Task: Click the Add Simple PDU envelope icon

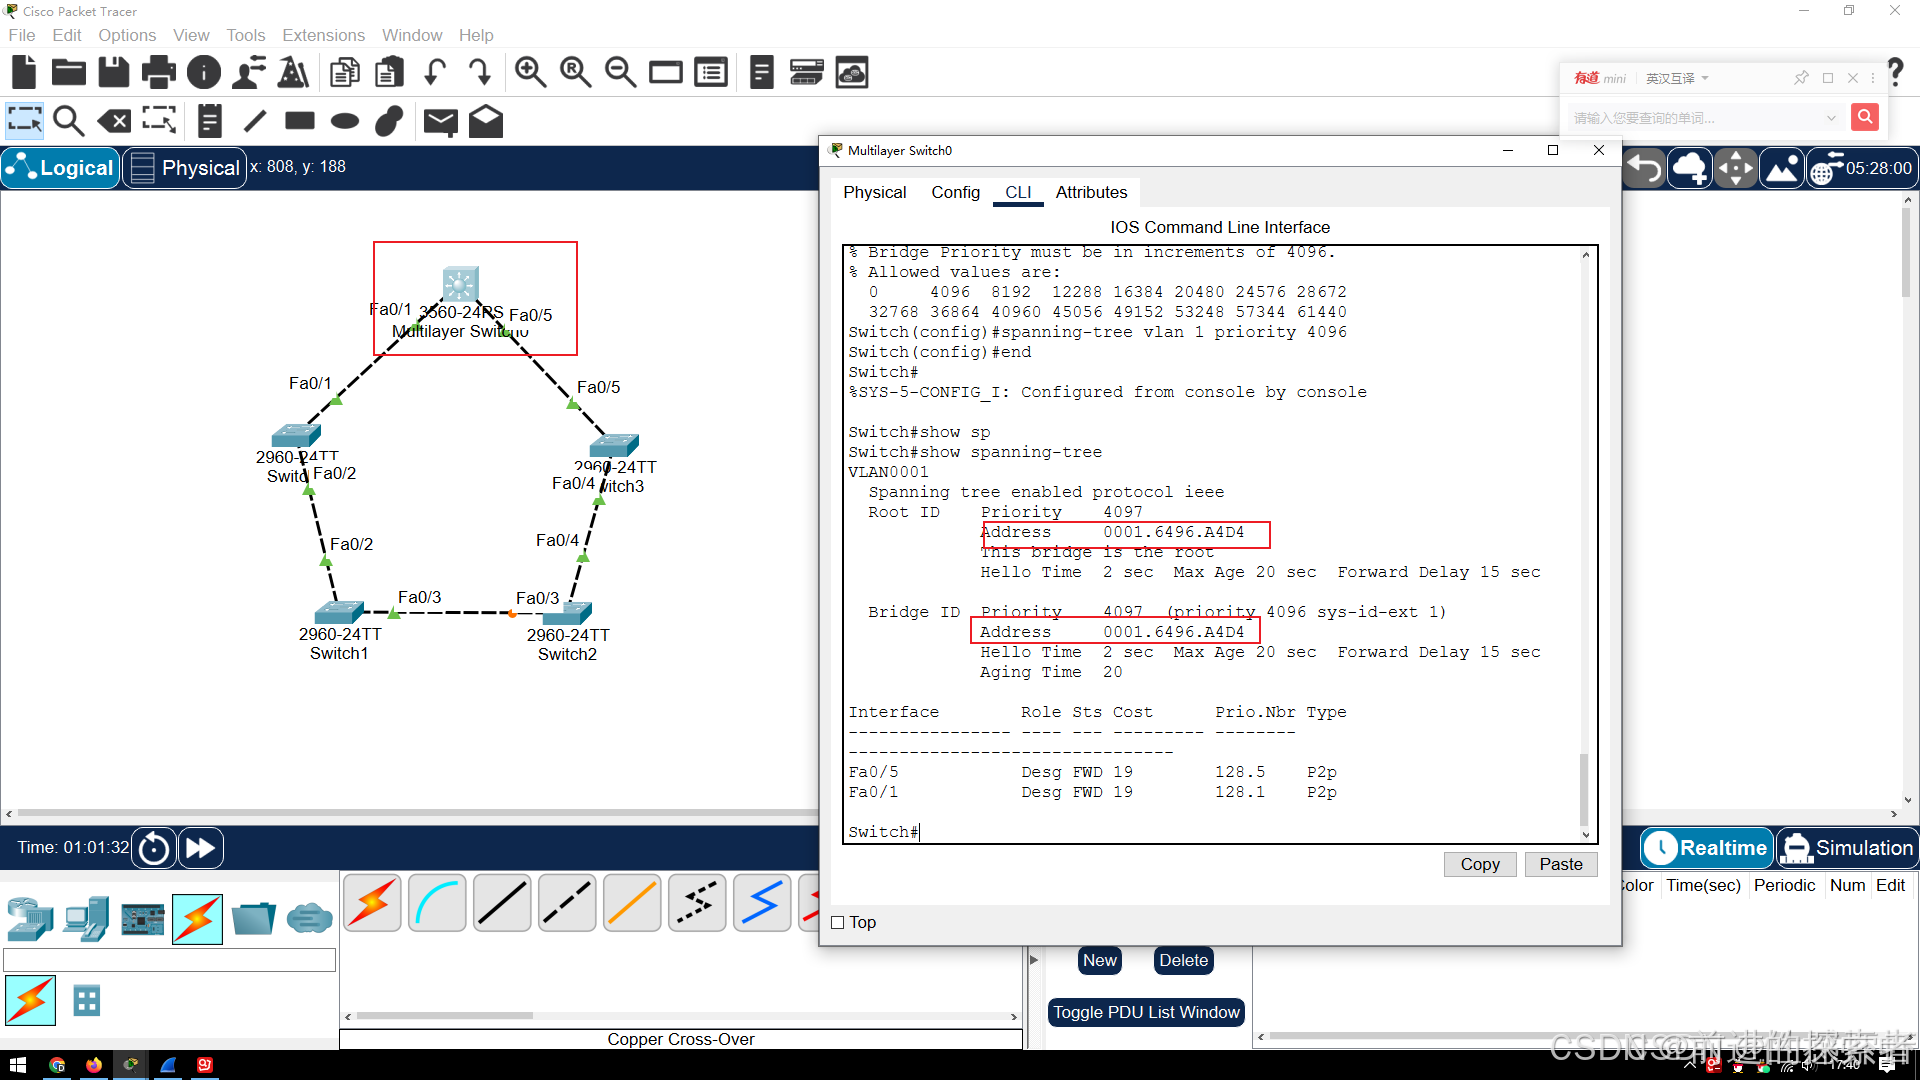Action: pyautogui.click(x=440, y=122)
